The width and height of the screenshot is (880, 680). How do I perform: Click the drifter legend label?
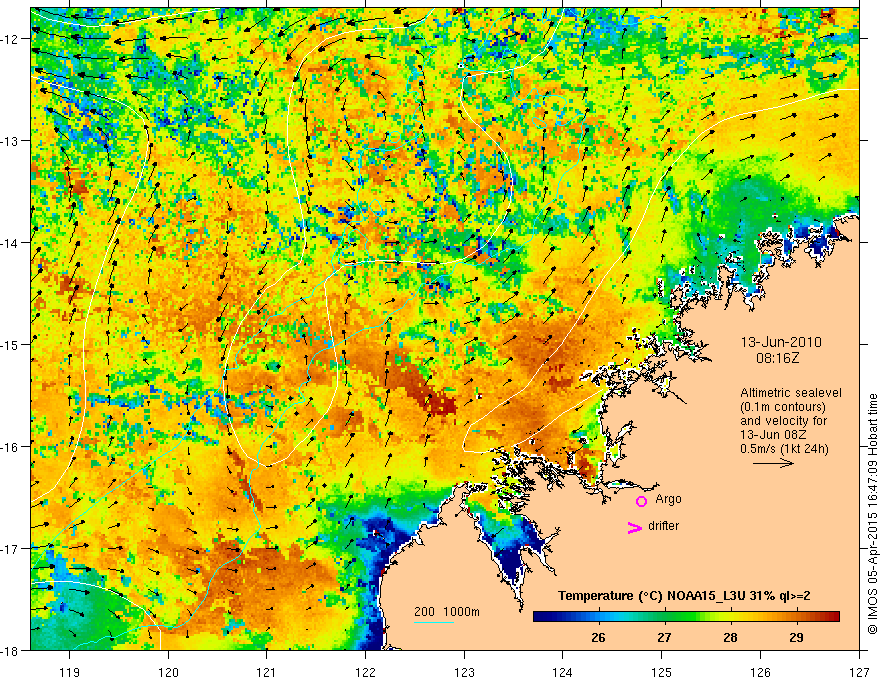[x=663, y=526]
